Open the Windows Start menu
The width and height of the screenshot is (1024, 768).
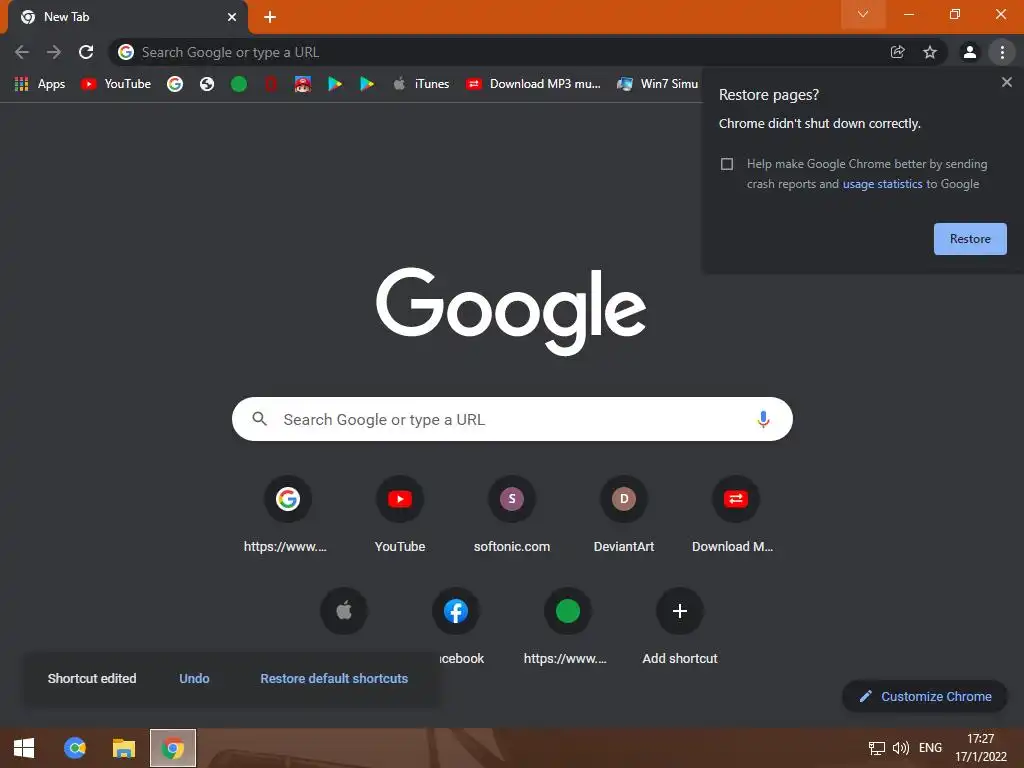coord(24,748)
